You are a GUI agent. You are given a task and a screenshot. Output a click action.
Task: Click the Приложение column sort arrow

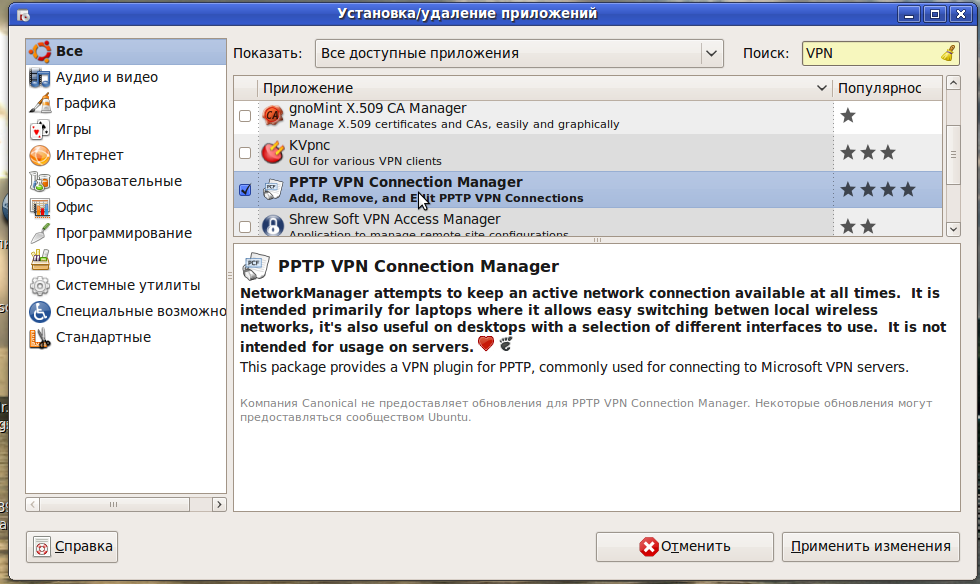[821, 88]
